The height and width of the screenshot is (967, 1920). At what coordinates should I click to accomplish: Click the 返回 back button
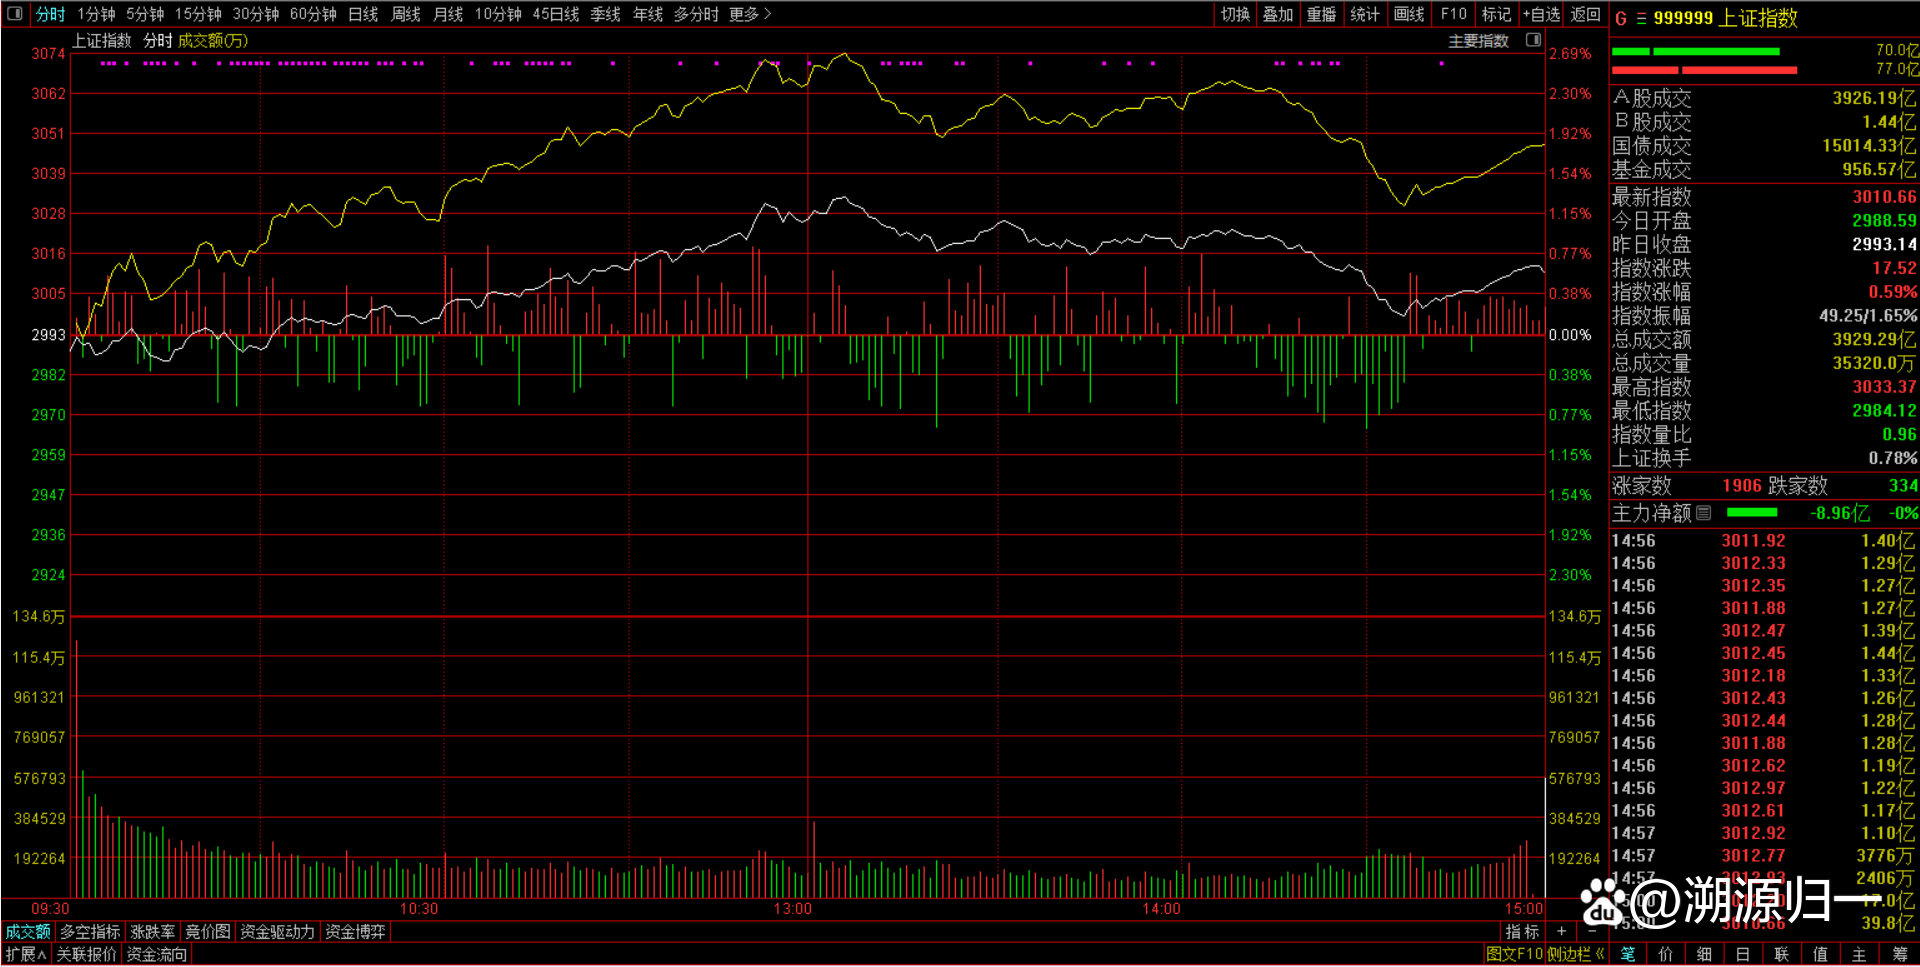[x=1585, y=14]
